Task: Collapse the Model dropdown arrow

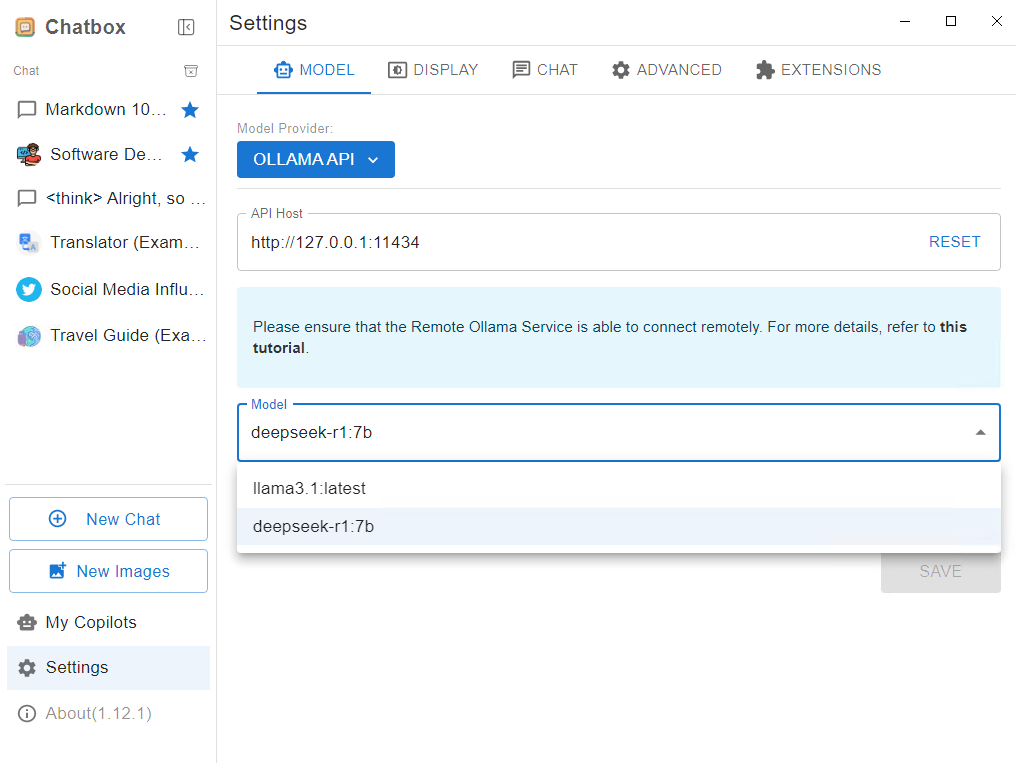Action: point(980,433)
